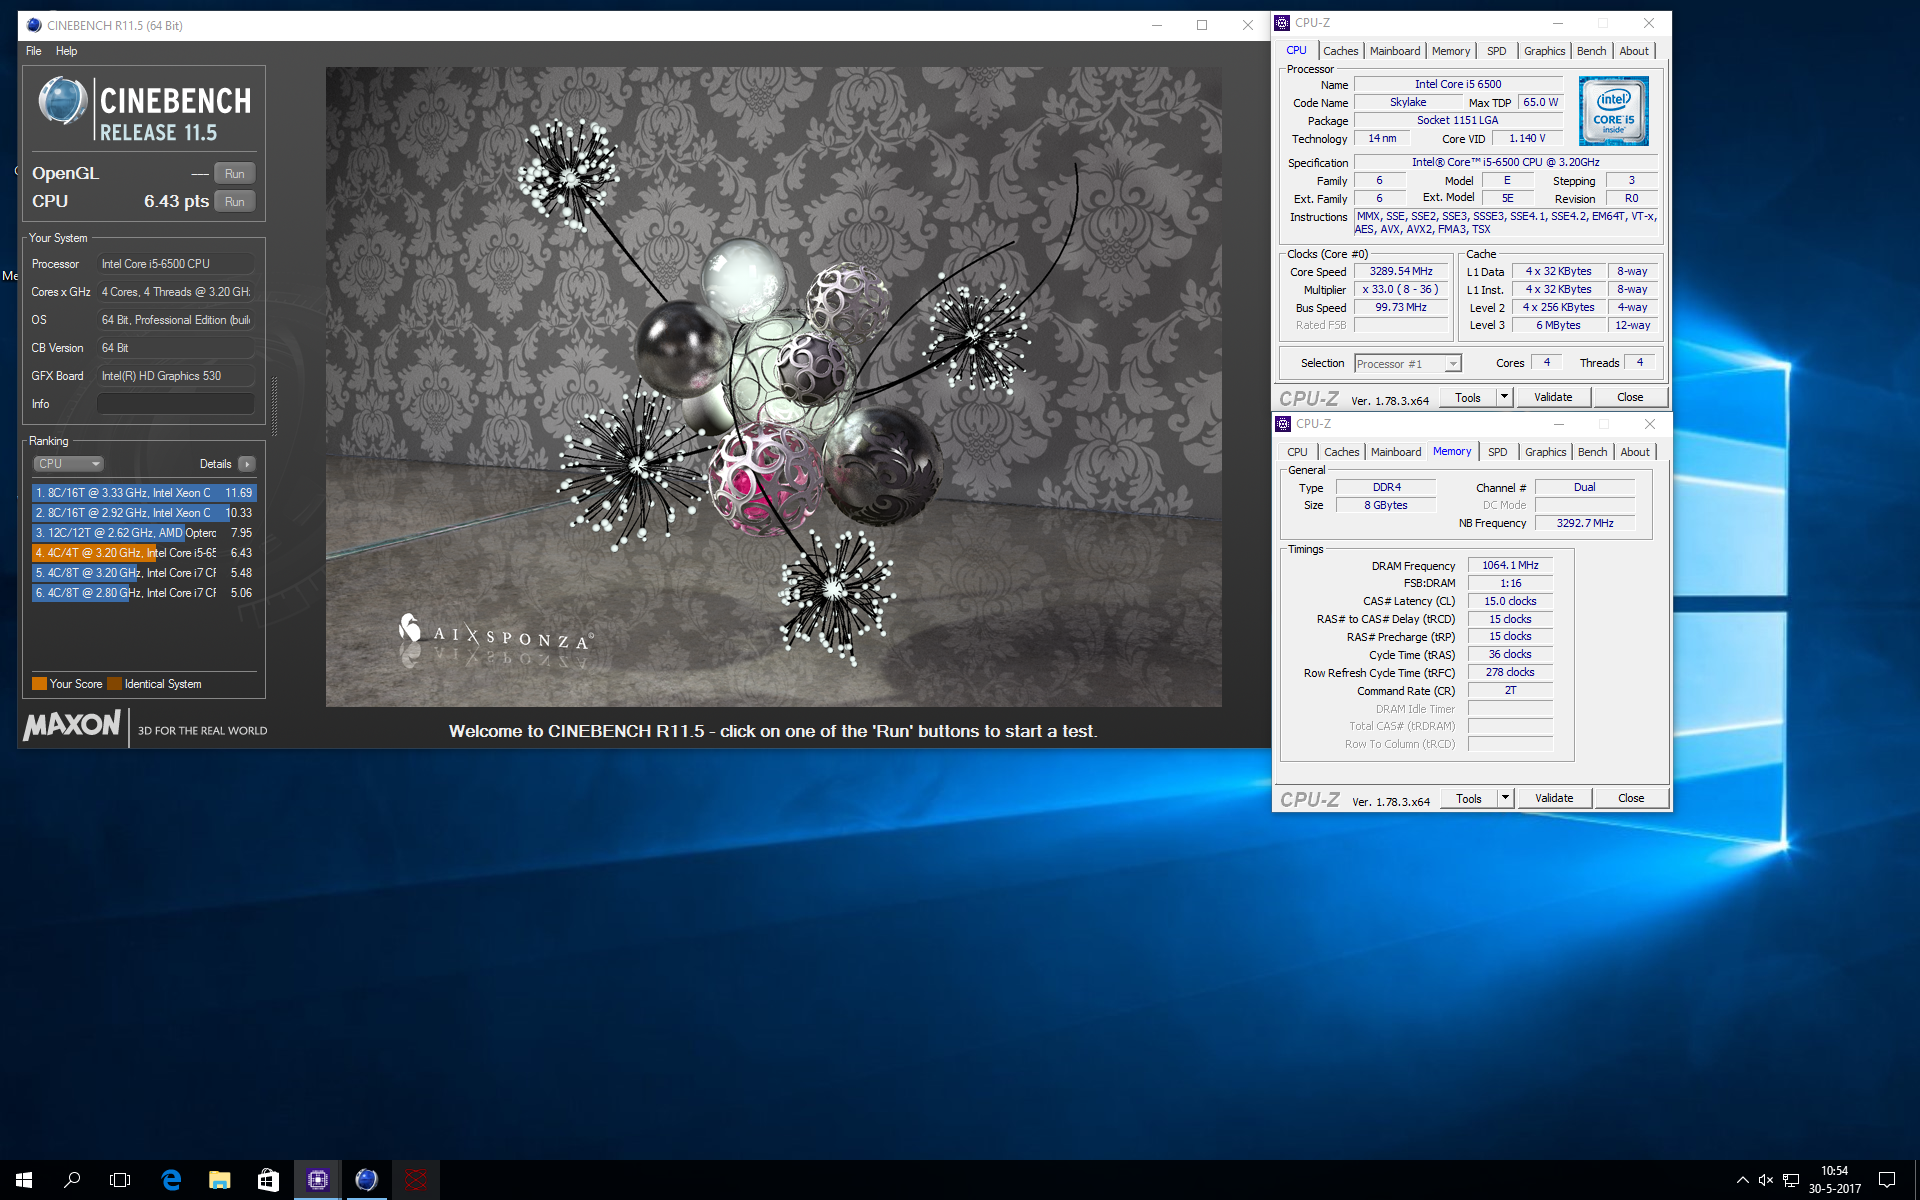The height and width of the screenshot is (1200, 1920).
Task: Run the CPU benchmark test
Action: (234, 201)
